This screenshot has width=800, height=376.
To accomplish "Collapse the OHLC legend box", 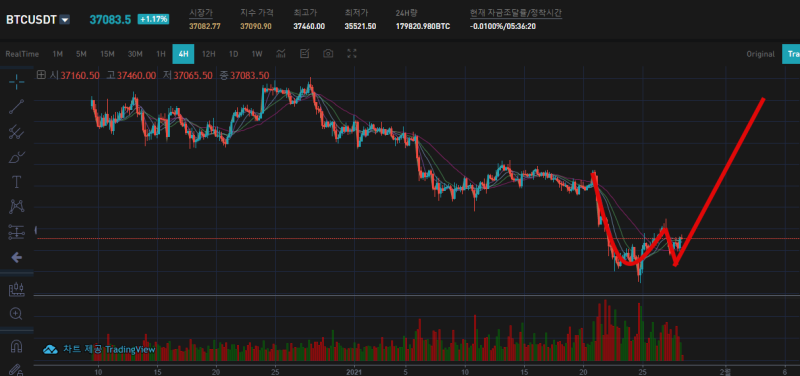I will click(41, 75).
